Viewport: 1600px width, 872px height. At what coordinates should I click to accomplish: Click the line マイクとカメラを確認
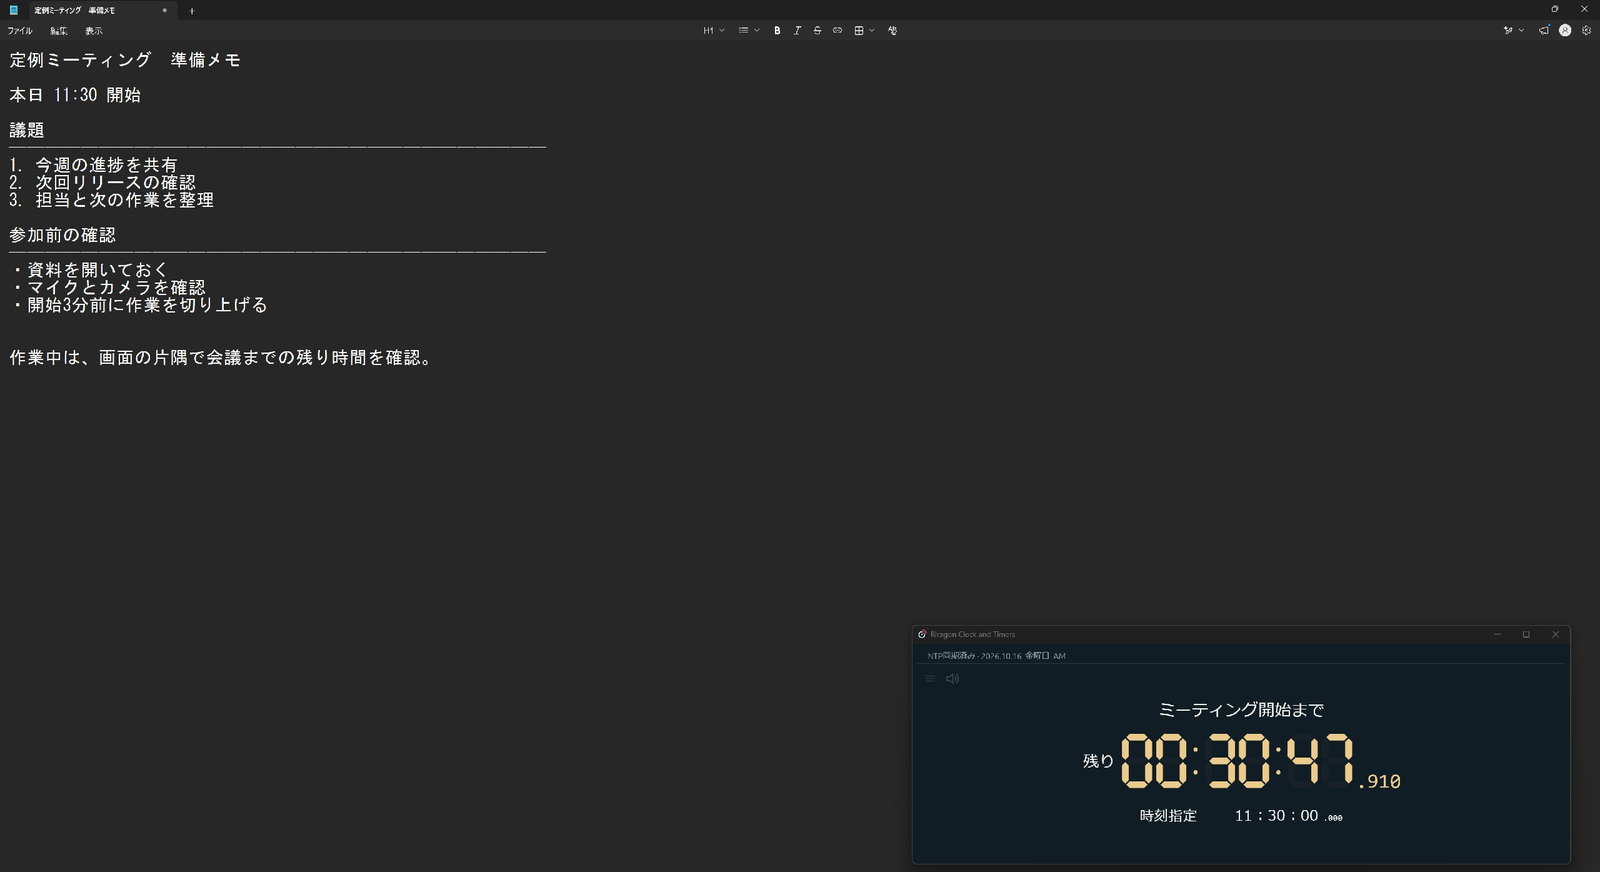116,287
